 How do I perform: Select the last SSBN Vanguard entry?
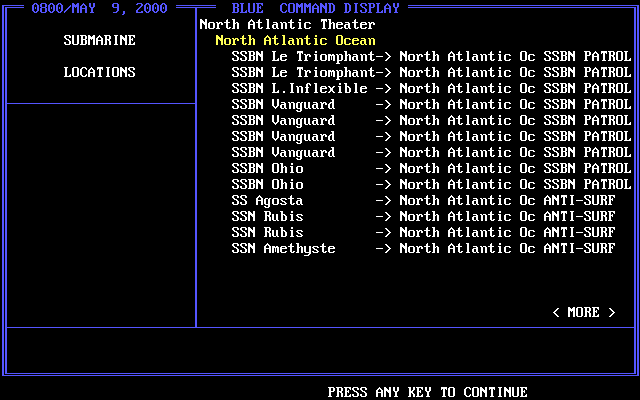point(283,153)
